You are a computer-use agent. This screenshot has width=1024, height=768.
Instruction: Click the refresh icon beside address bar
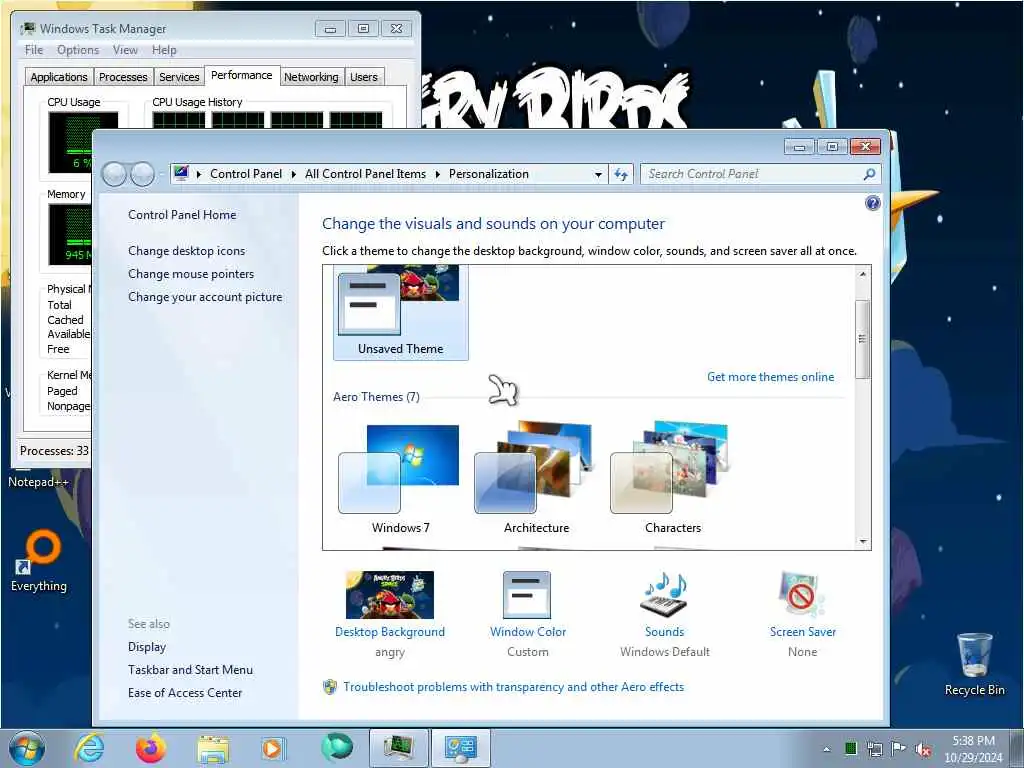(621, 174)
